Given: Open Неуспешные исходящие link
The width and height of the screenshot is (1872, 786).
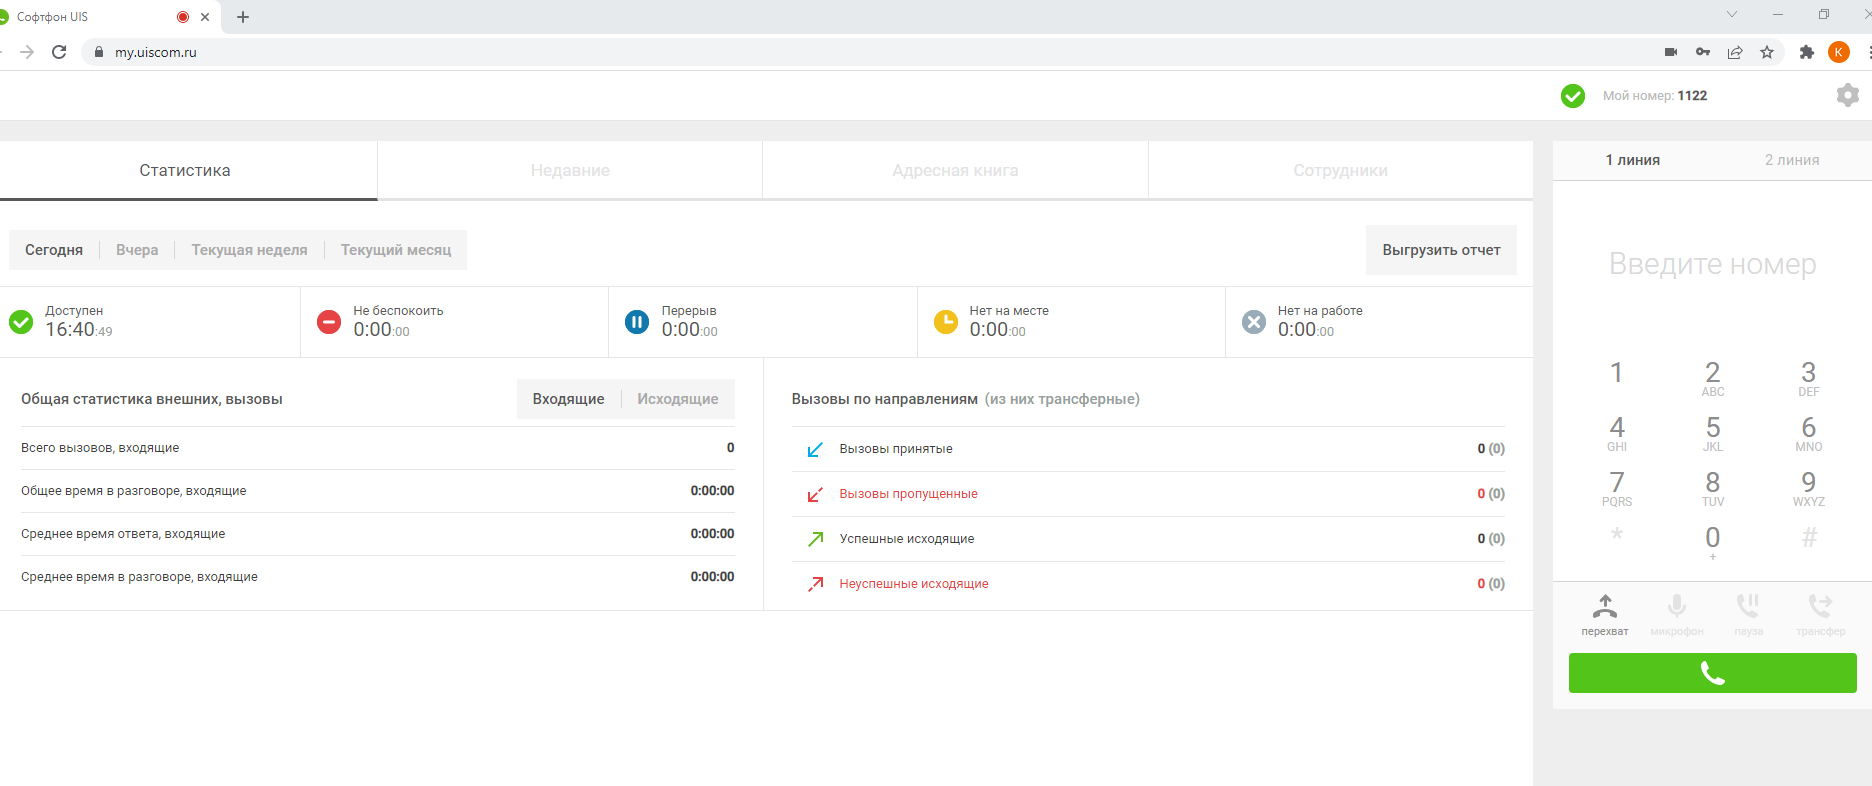Looking at the screenshot, I should coord(913,584).
